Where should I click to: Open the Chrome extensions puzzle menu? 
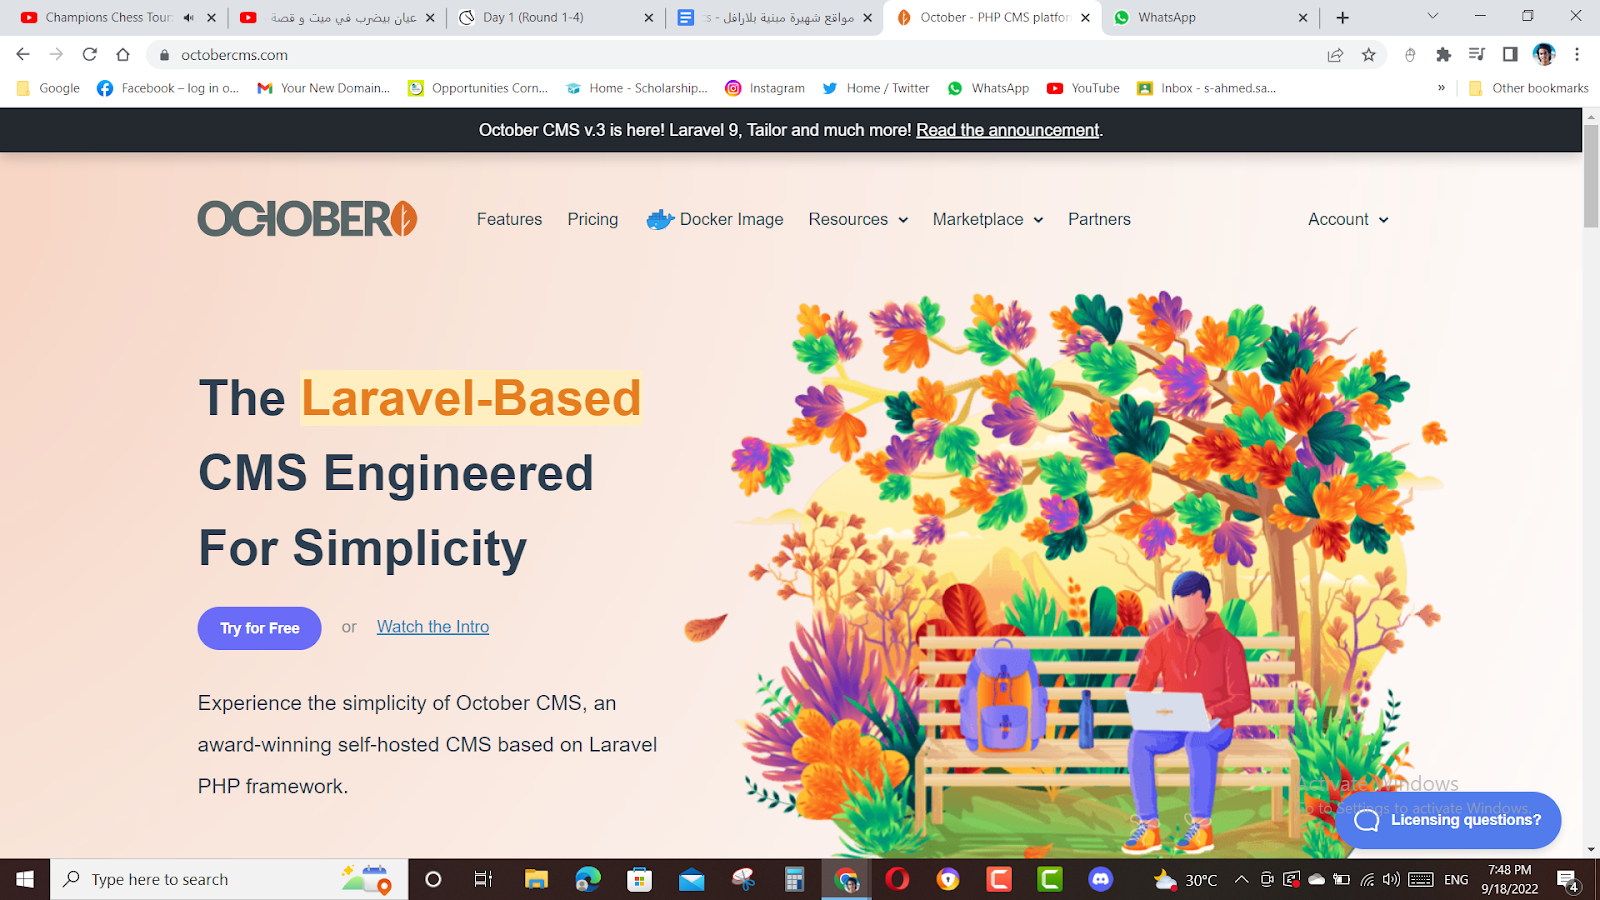[x=1443, y=55]
